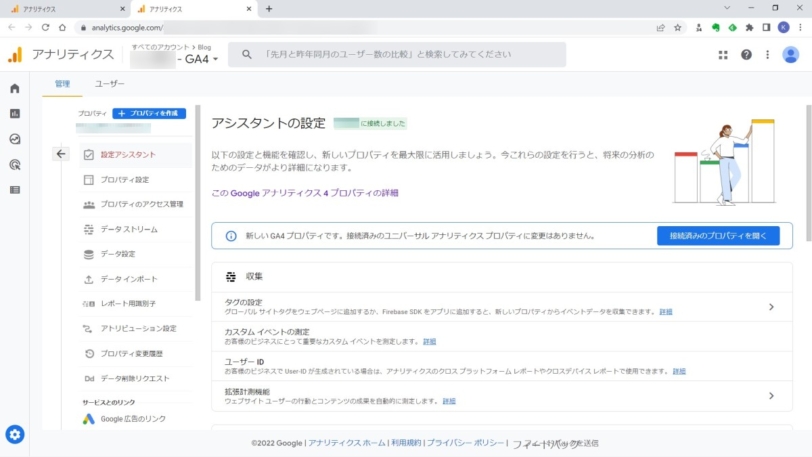The height and width of the screenshot is (457, 812).
Task: Click the main page vertical scrollbar
Action: (x=808, y=173)
